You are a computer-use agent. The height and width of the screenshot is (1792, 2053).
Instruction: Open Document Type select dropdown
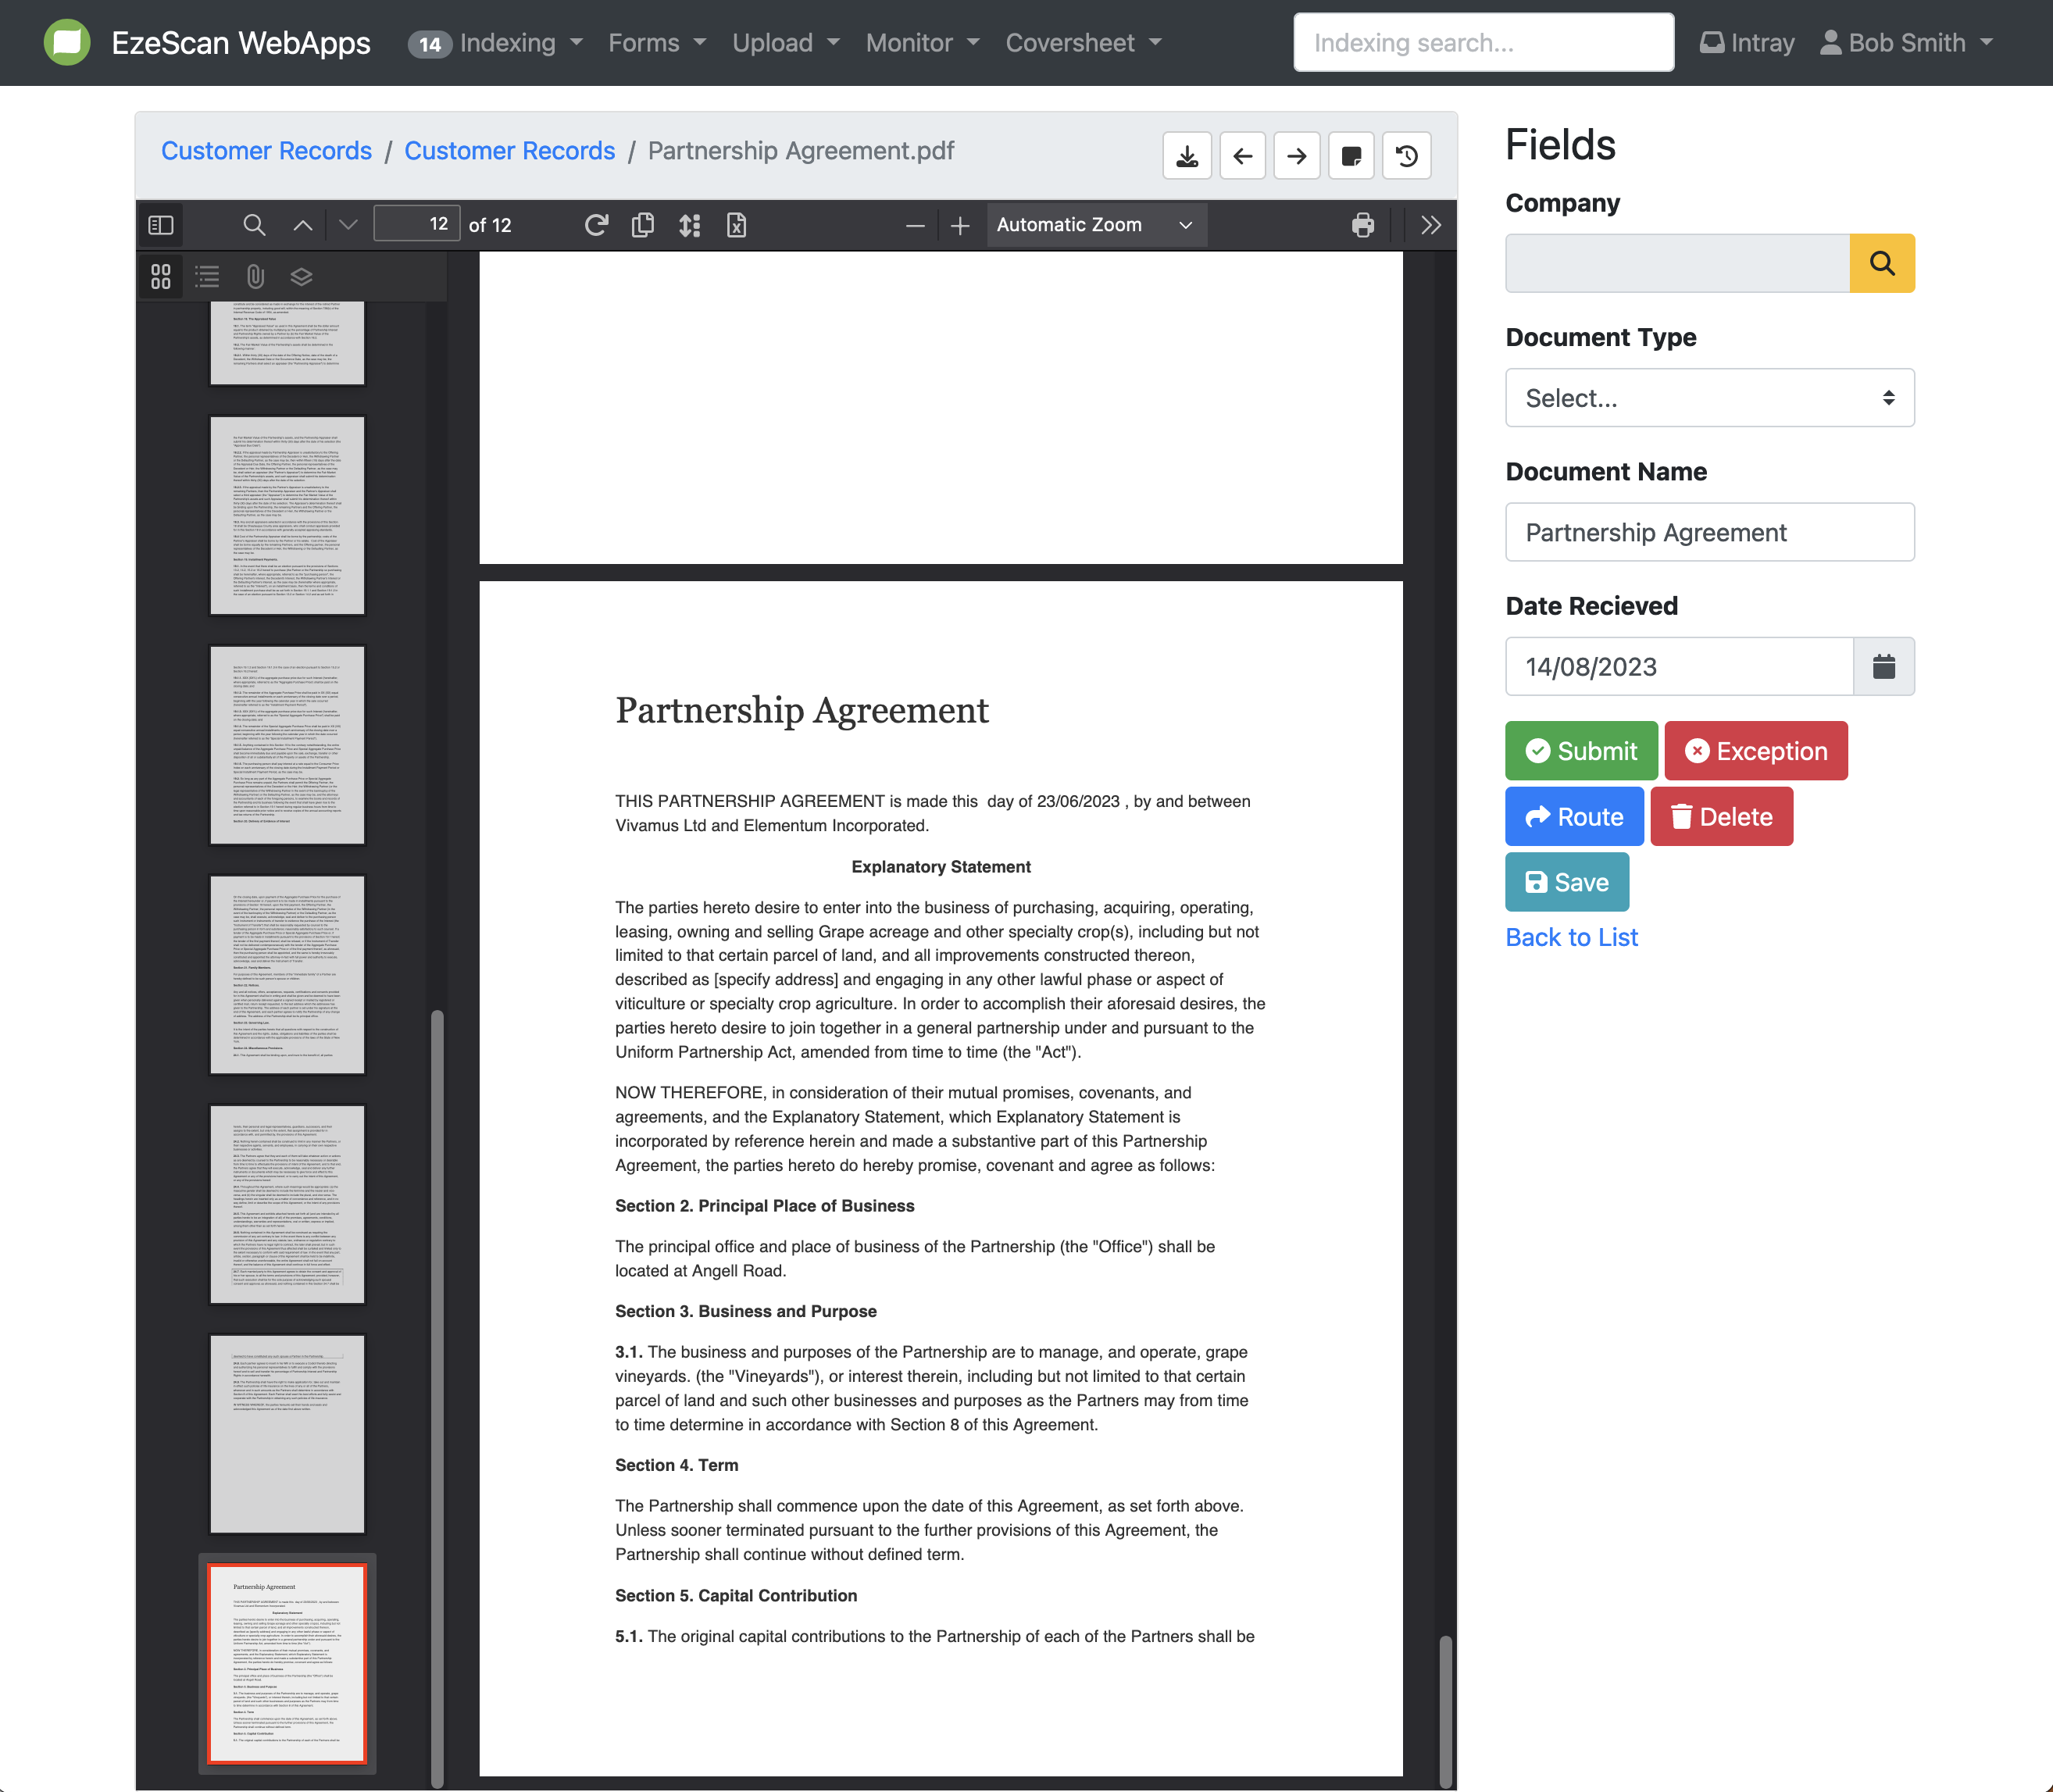pyautogui.click(x=1709, y=398)
